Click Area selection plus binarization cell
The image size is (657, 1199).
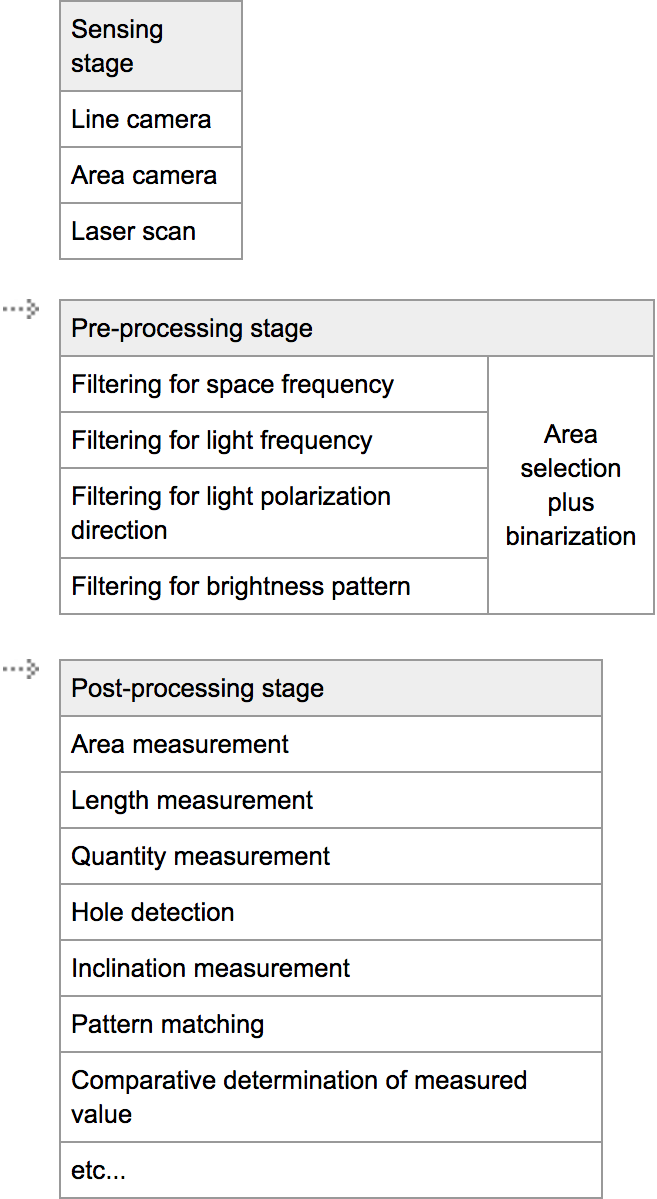pos(571,485)
